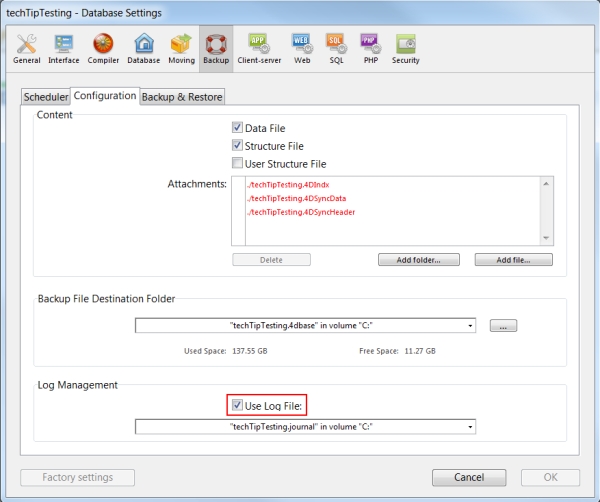
Task: Open the General settings page
Action: tap(27, 48)
